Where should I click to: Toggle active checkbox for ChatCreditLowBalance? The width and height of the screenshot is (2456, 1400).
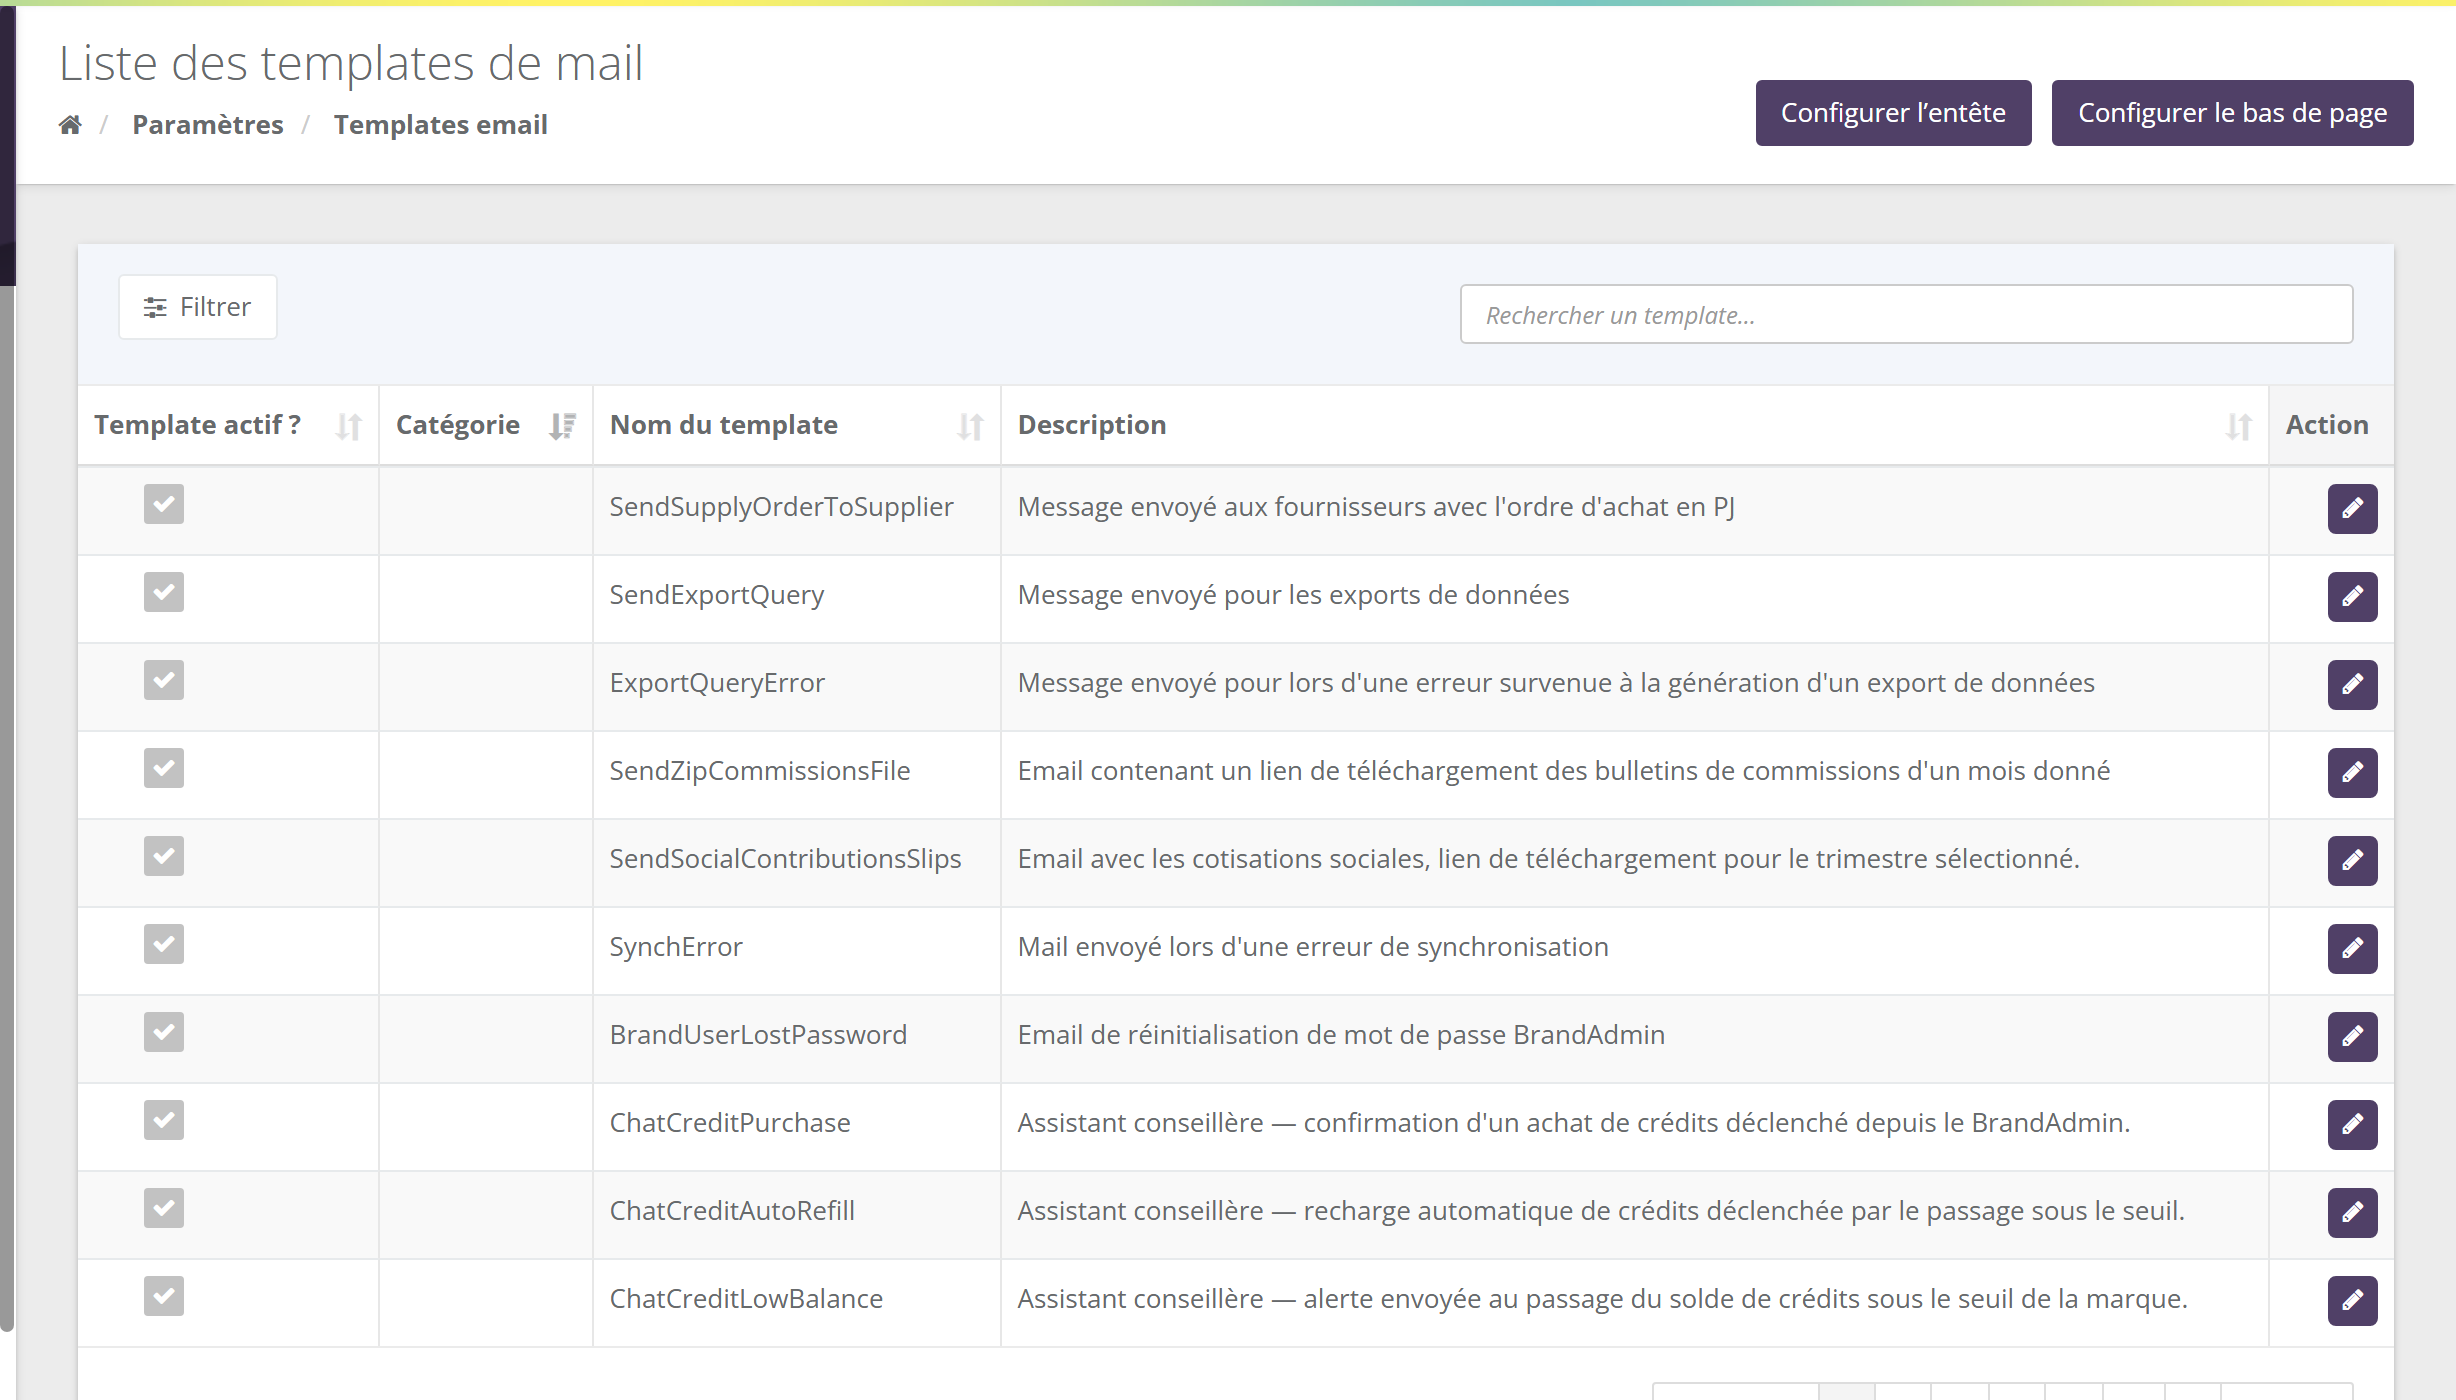pyautogui.click(x=164, y=1296)
